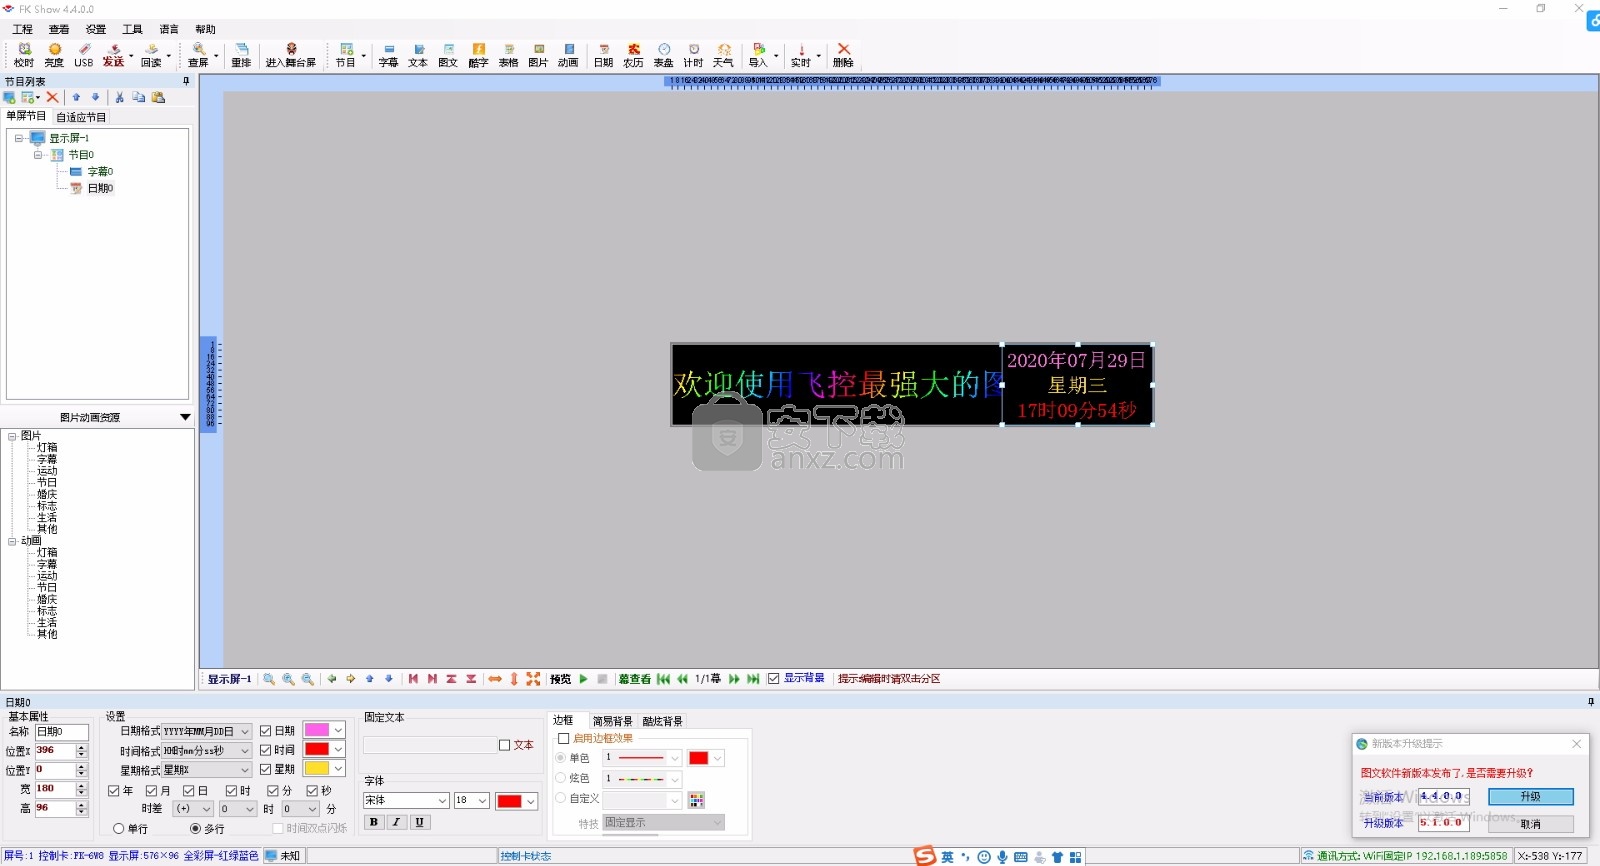Switch to the 自适应节目 tab

coord(82,117)
